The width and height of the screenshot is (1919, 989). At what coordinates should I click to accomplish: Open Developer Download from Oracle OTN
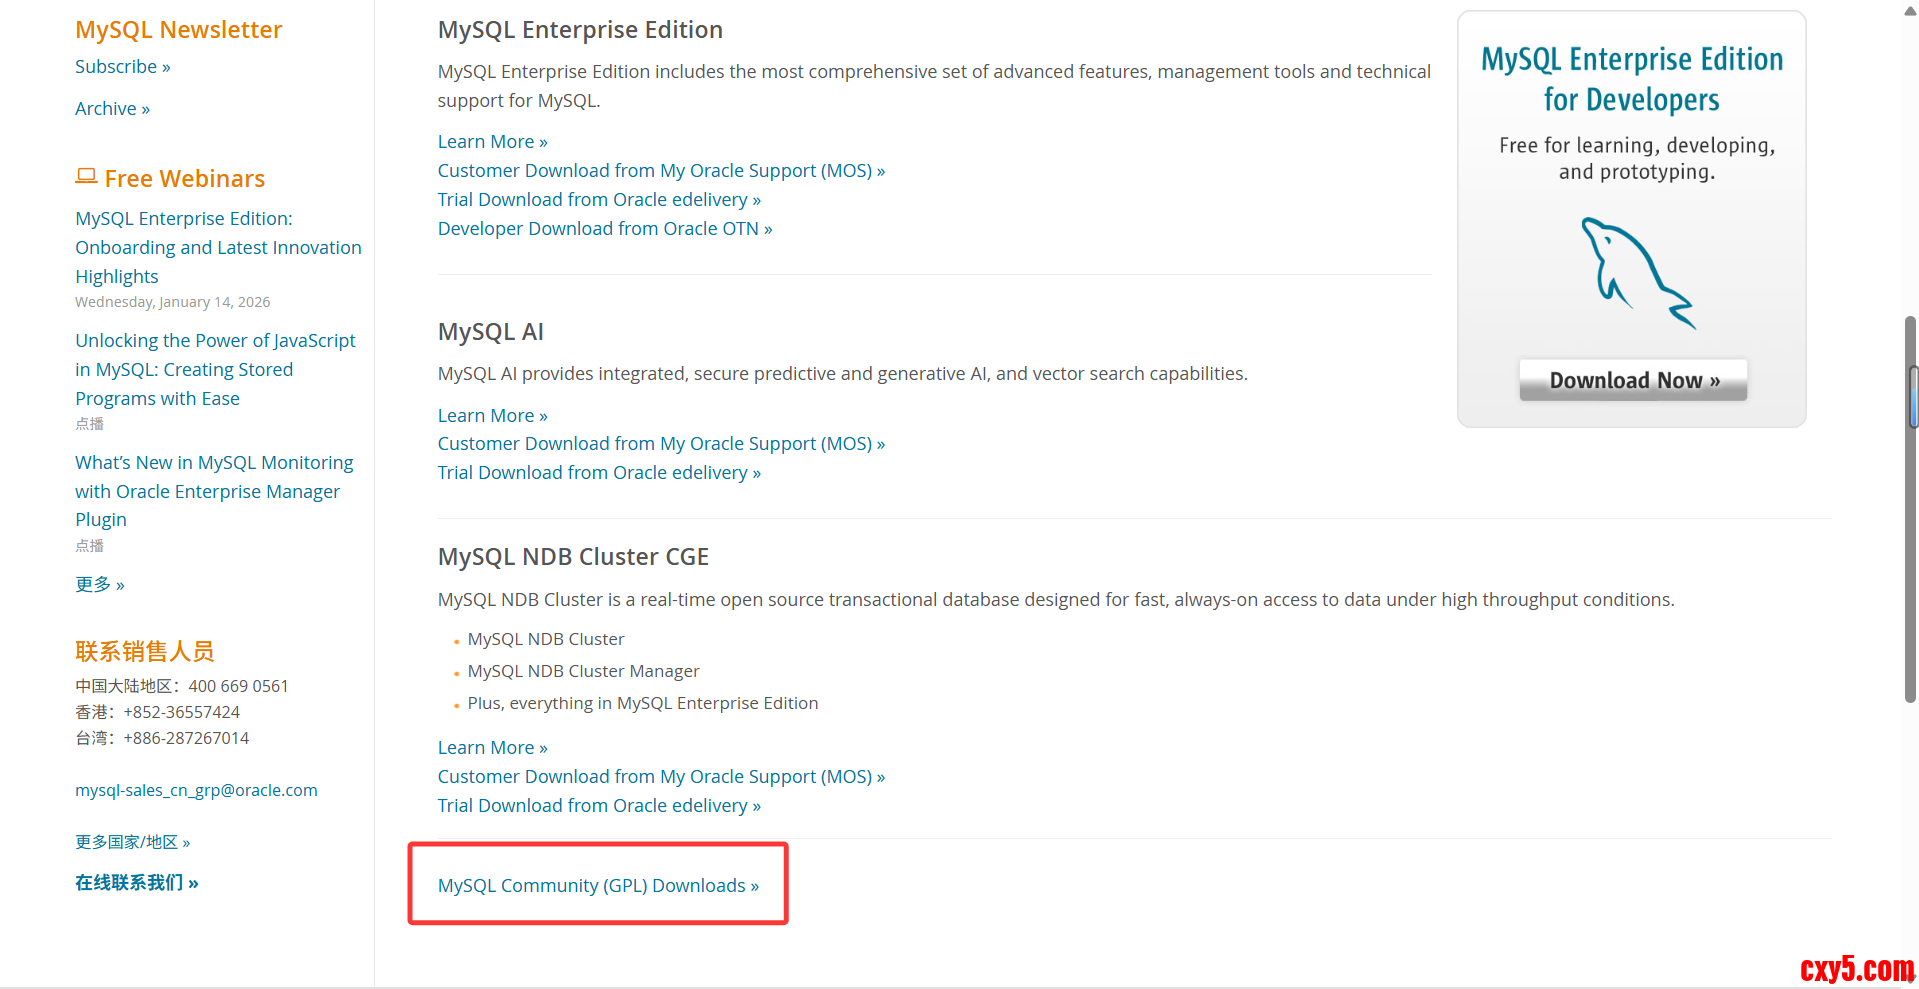604,229
